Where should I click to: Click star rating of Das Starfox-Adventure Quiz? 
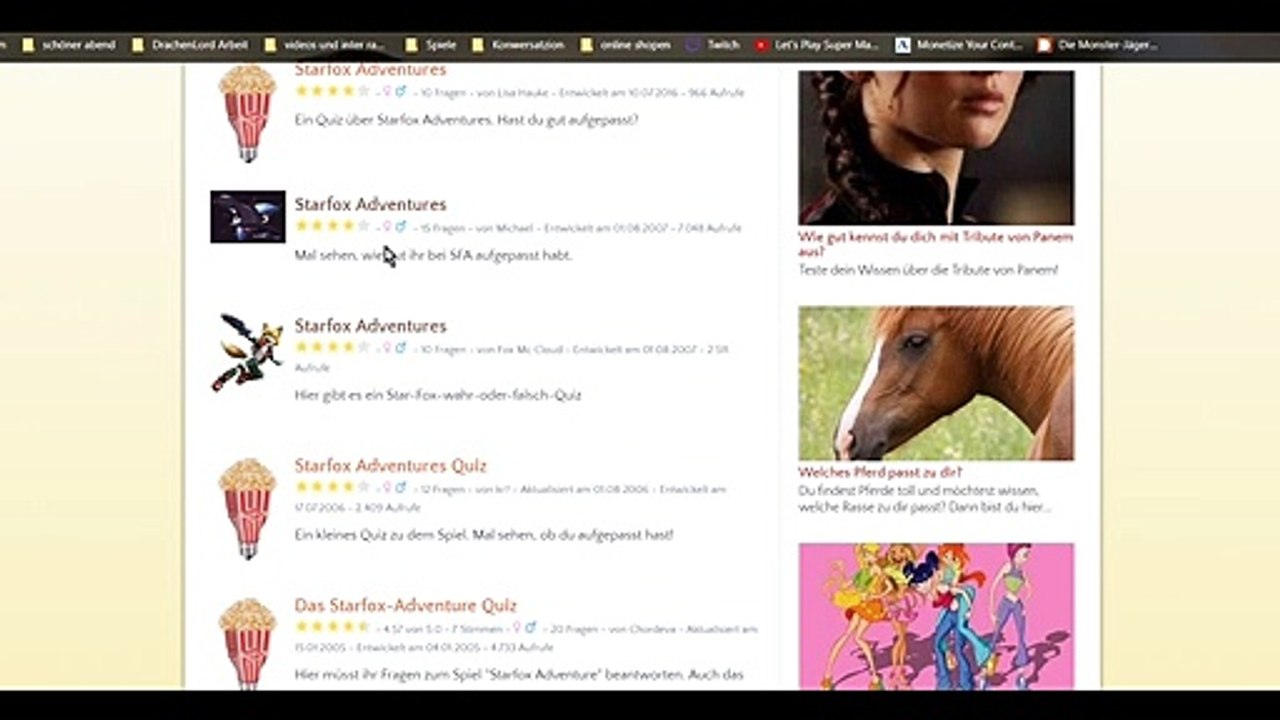click(x=332, y=628)
